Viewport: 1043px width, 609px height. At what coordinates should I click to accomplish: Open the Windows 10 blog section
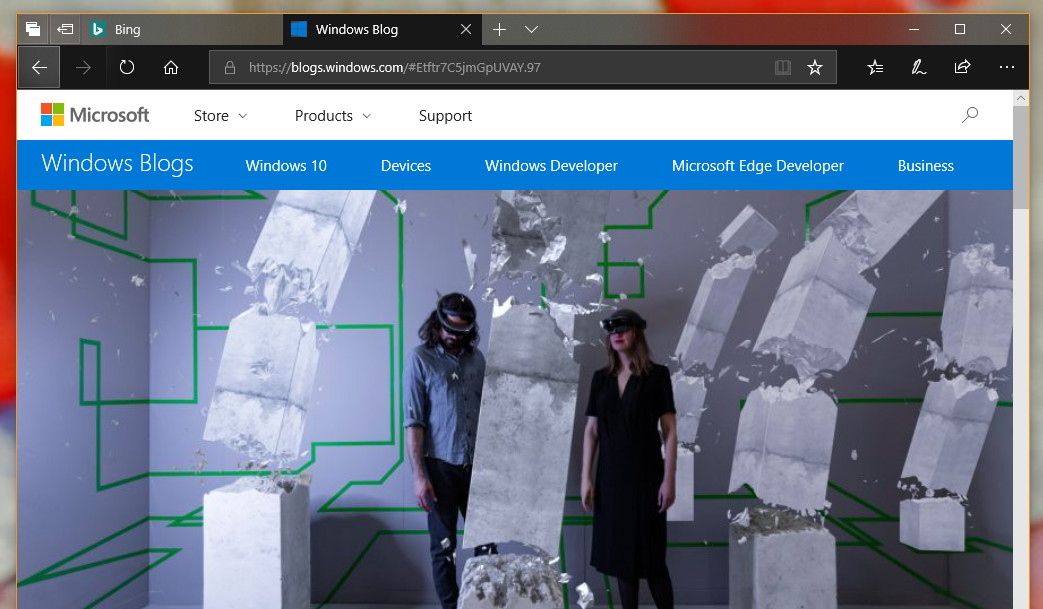[286, 166]
